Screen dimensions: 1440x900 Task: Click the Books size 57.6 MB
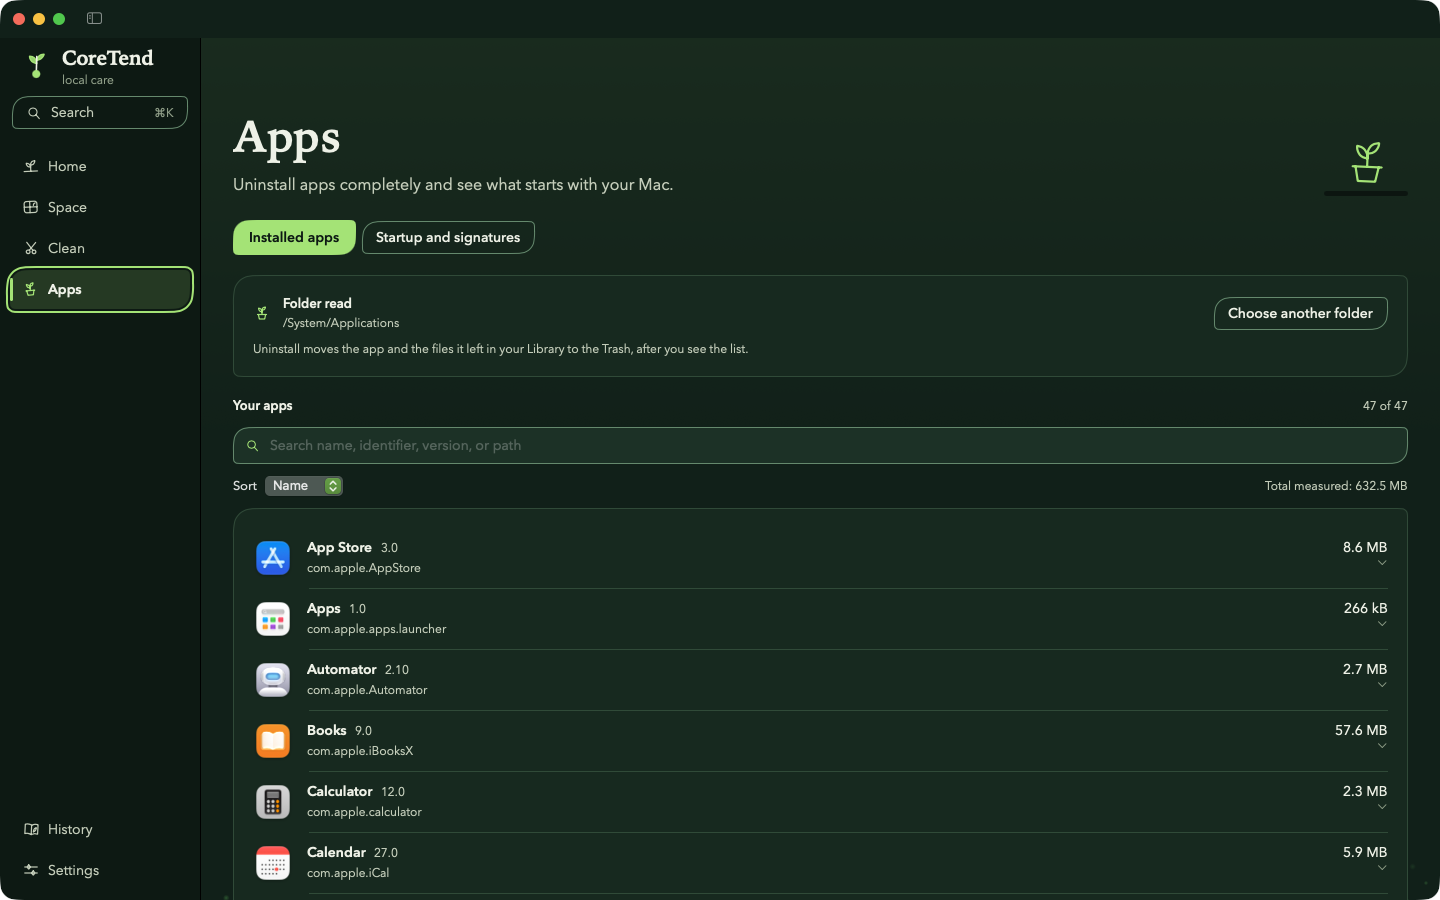pyautogui.click(x=1361, y=730)
